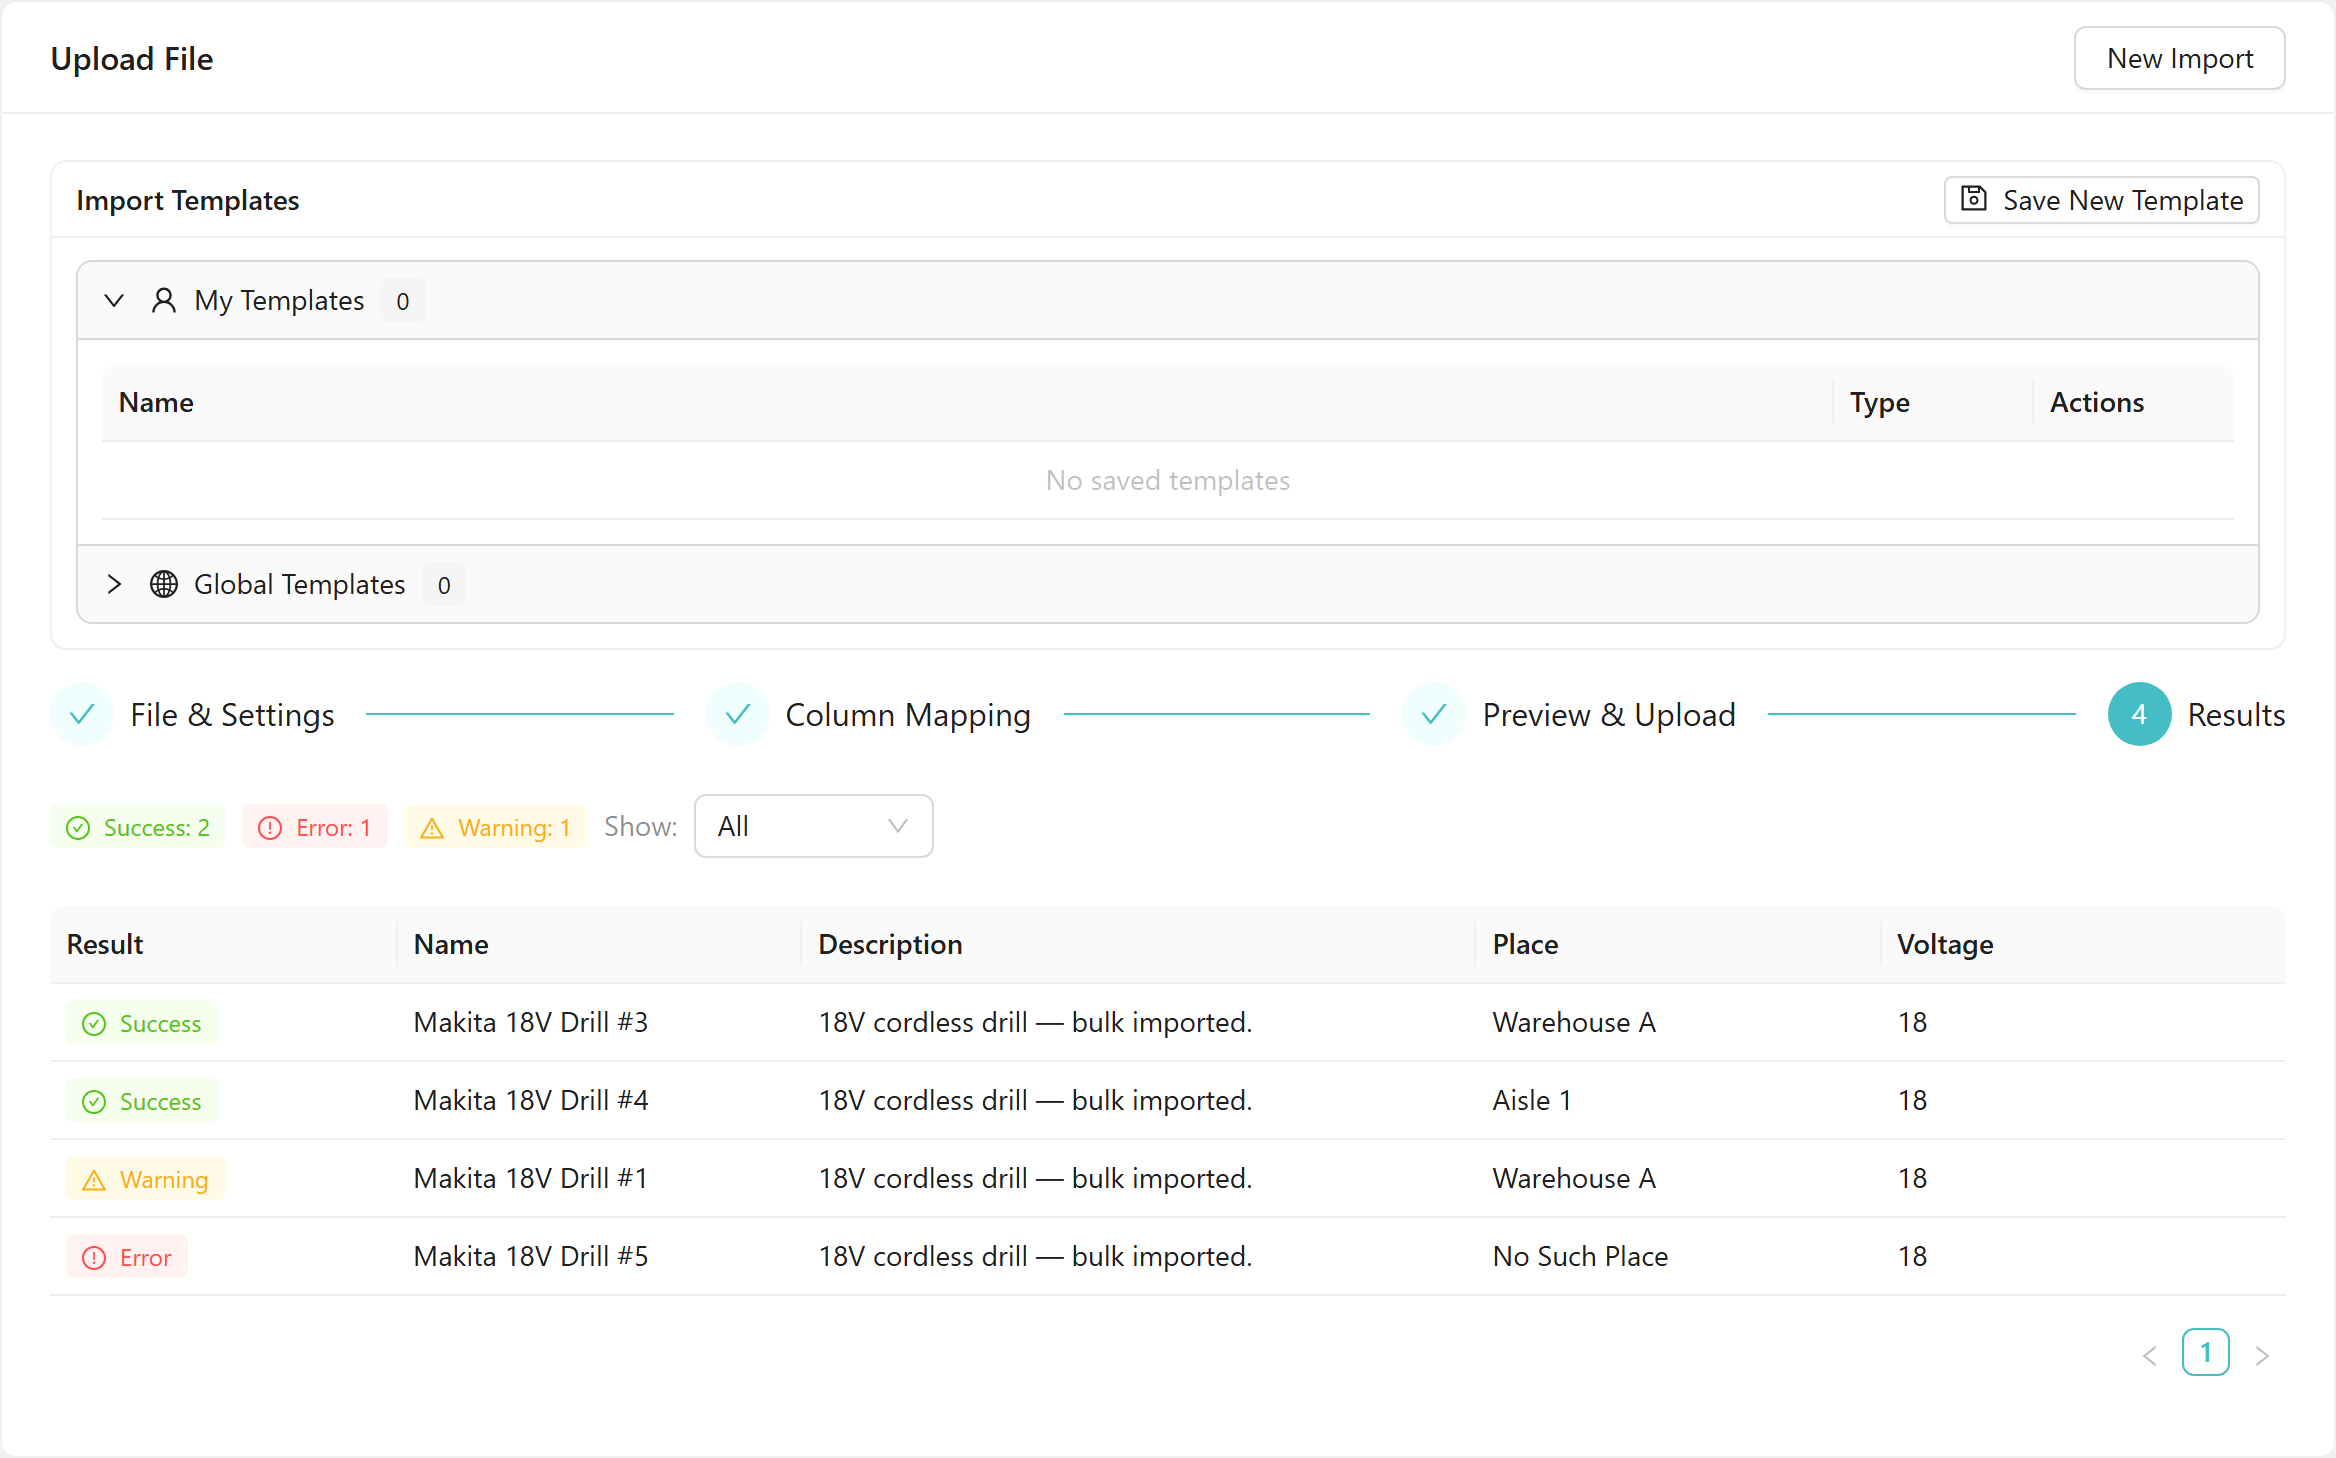Click the save icon in Save New Template
Screen dimensions: 2336x1458
click(1973, 199)
